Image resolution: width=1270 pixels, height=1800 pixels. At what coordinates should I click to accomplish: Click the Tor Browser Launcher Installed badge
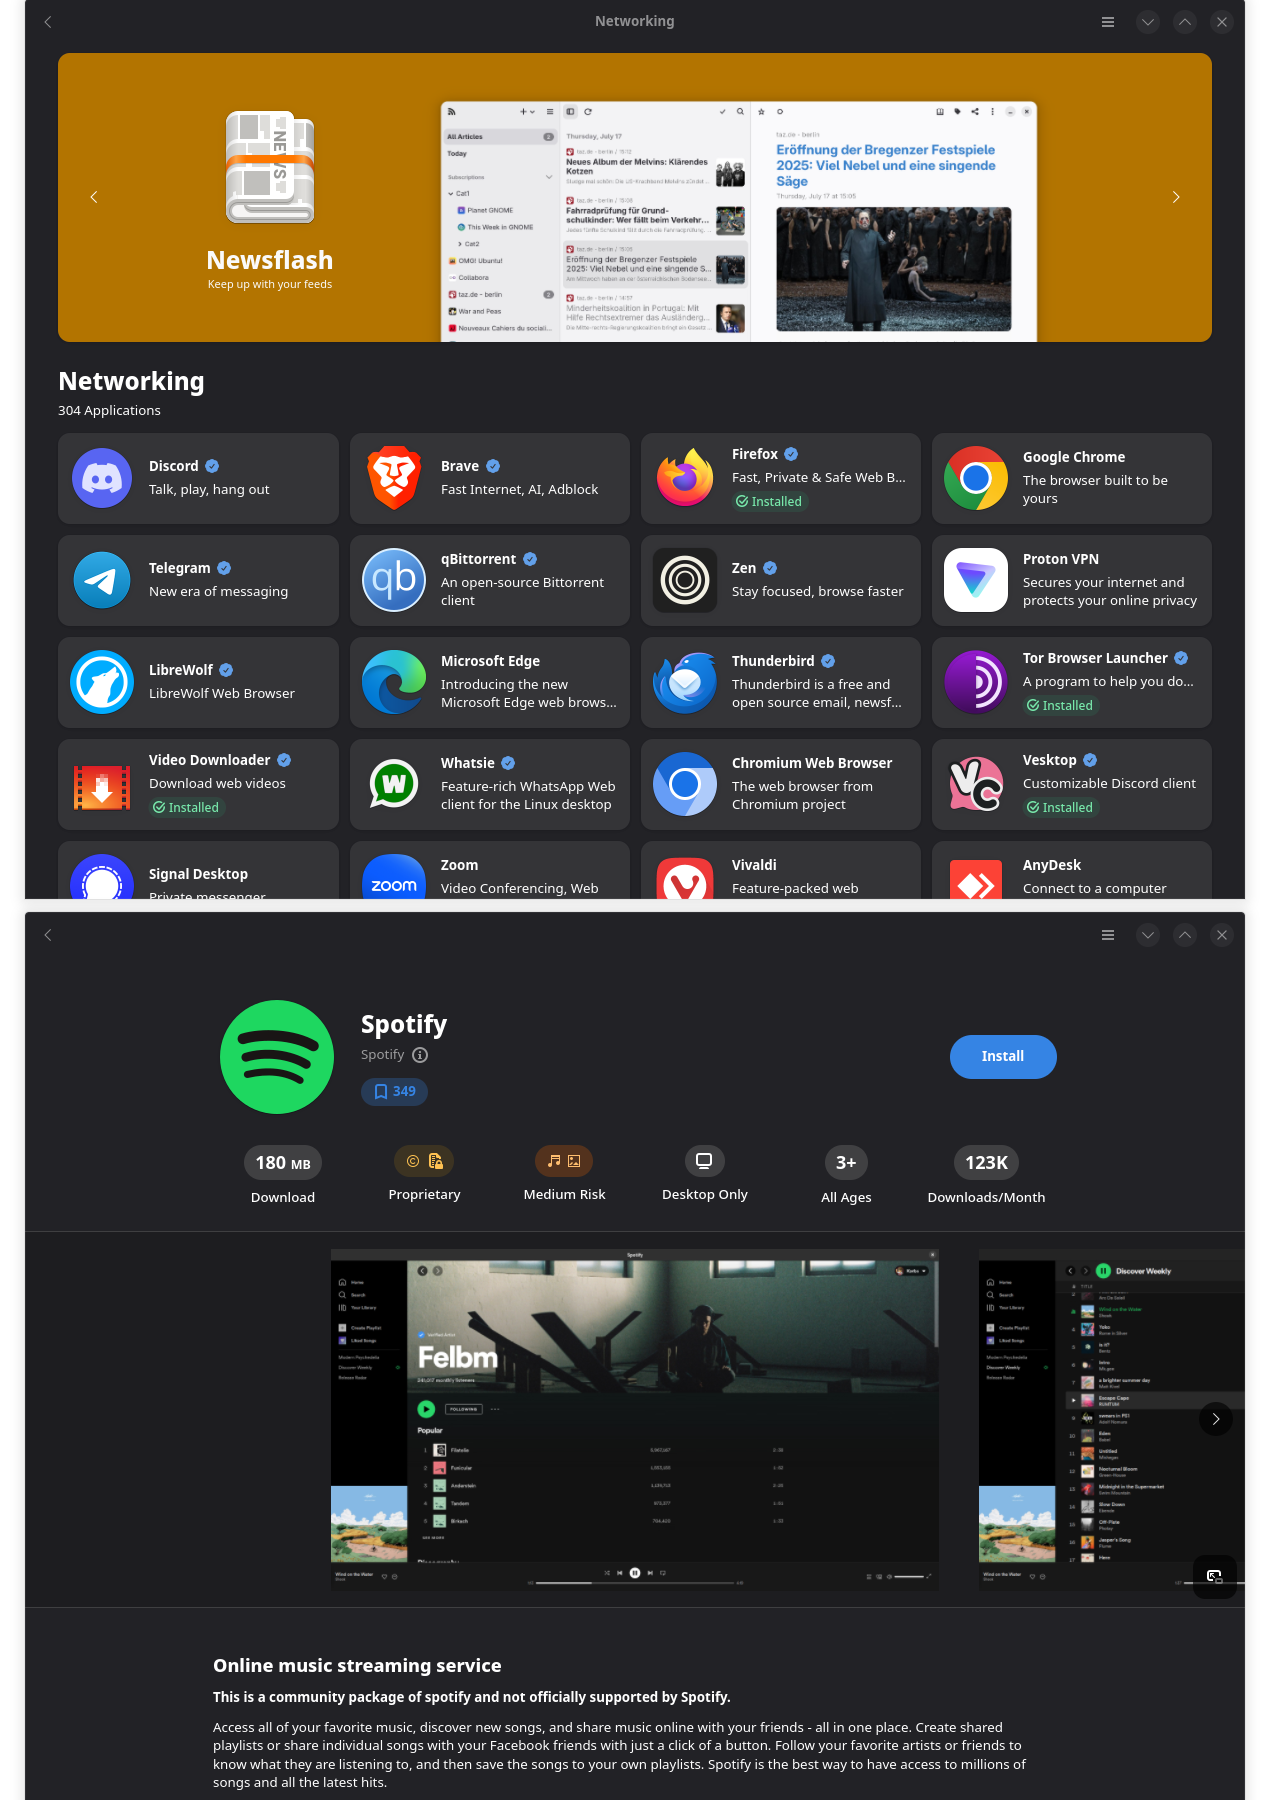(1060, 706)
